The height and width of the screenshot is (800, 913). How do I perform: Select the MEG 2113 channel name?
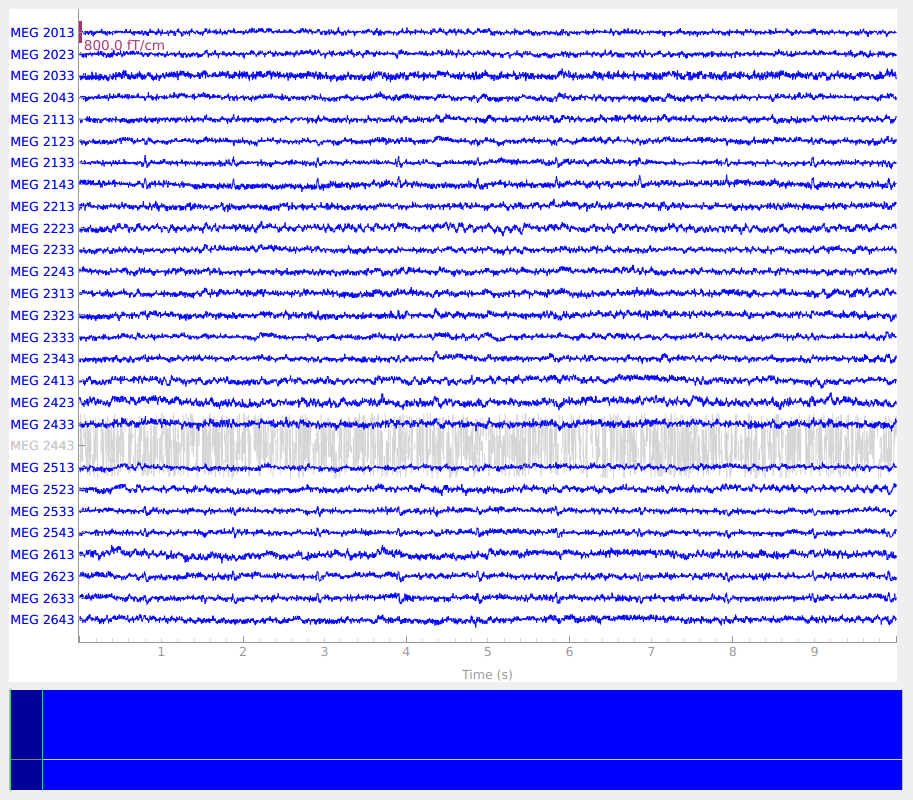42,120
